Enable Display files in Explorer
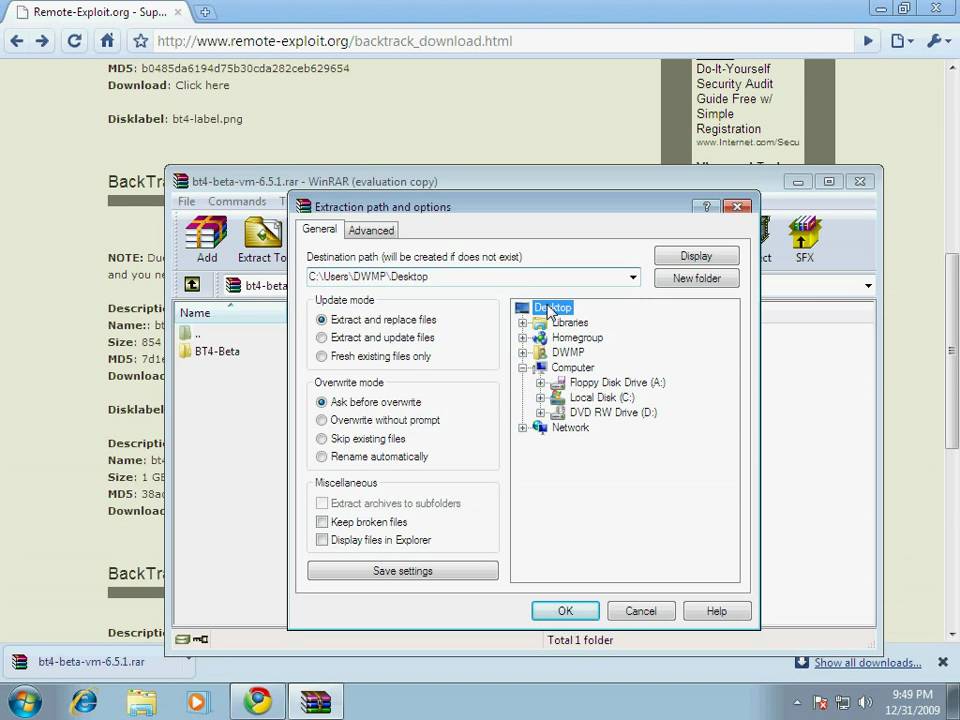 click(x=321, y=540)
